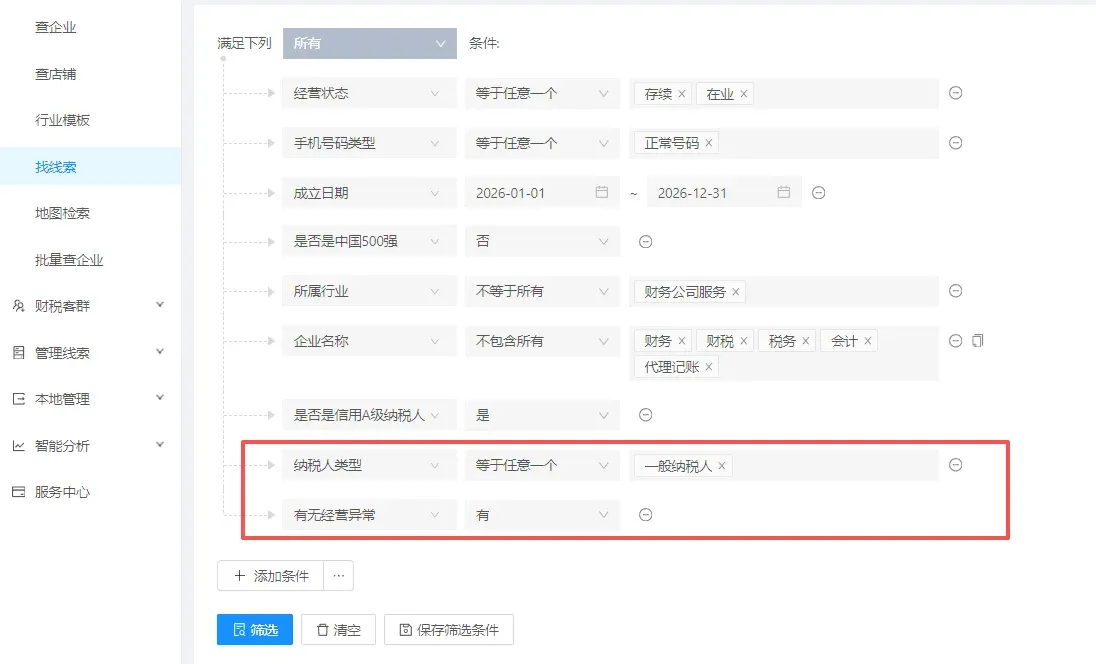Click the 保存筛选条件 button

coord(449,630)
